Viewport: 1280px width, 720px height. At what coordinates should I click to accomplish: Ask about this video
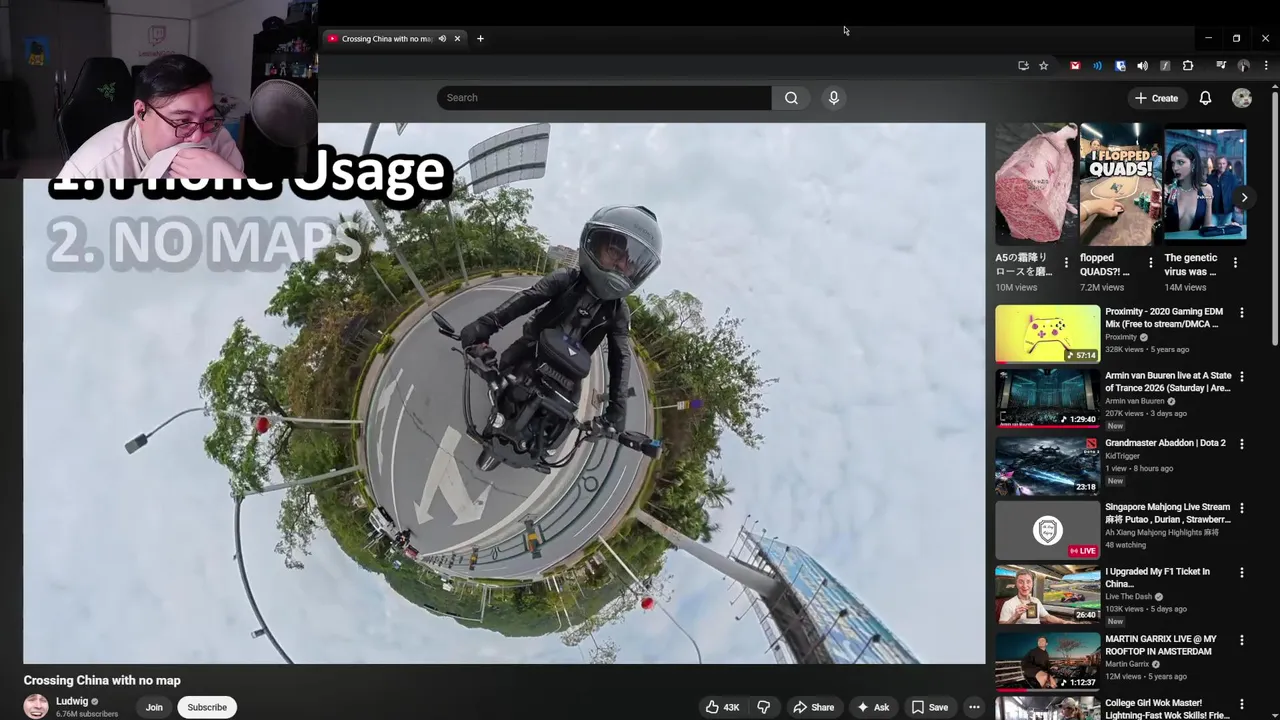873,707
